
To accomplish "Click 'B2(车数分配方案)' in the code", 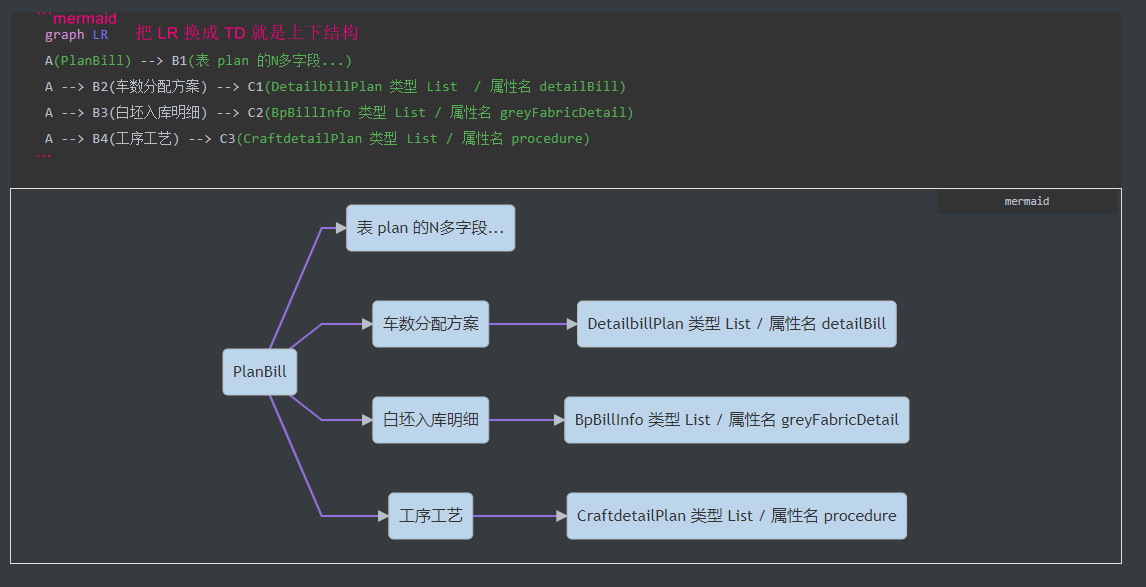I will click(150, 86).
